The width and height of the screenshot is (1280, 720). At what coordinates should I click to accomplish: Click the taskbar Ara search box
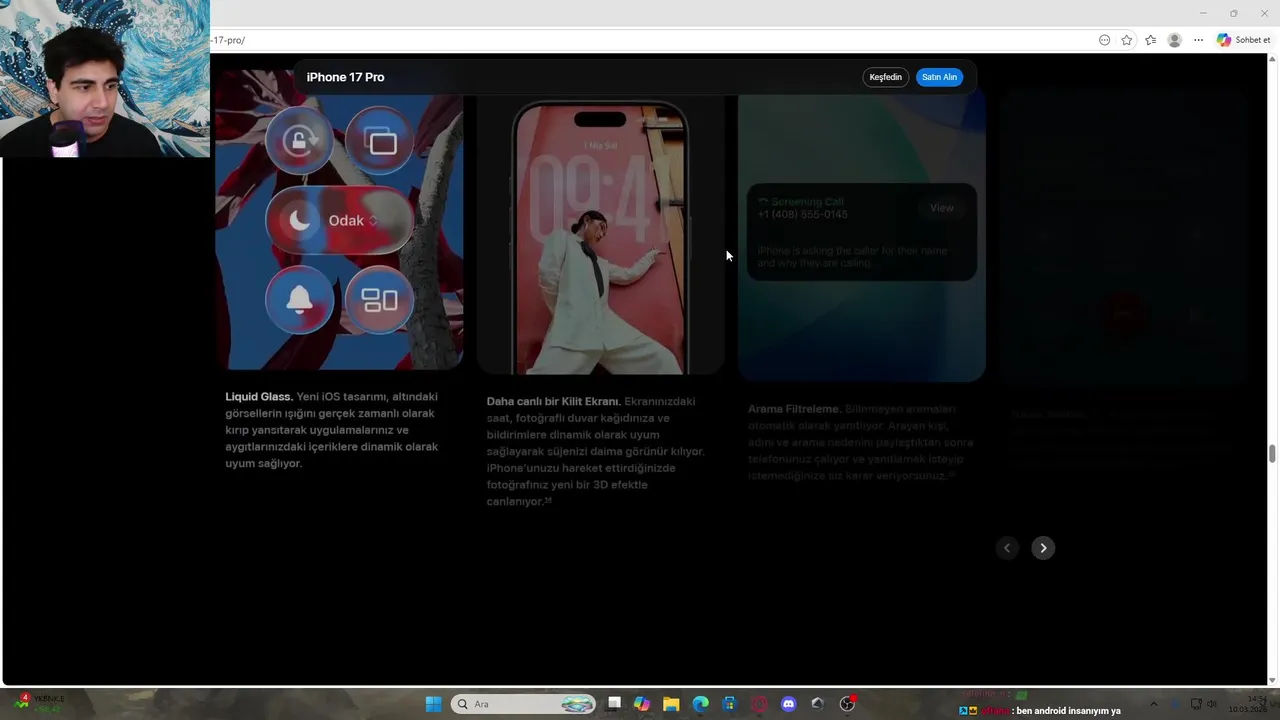(x=523, y=704)
